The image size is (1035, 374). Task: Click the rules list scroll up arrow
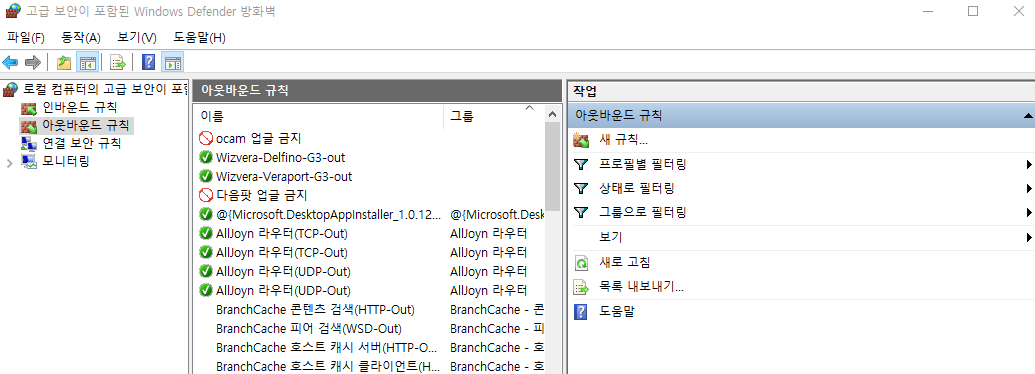pyautogui.click(x=553, y=115)
